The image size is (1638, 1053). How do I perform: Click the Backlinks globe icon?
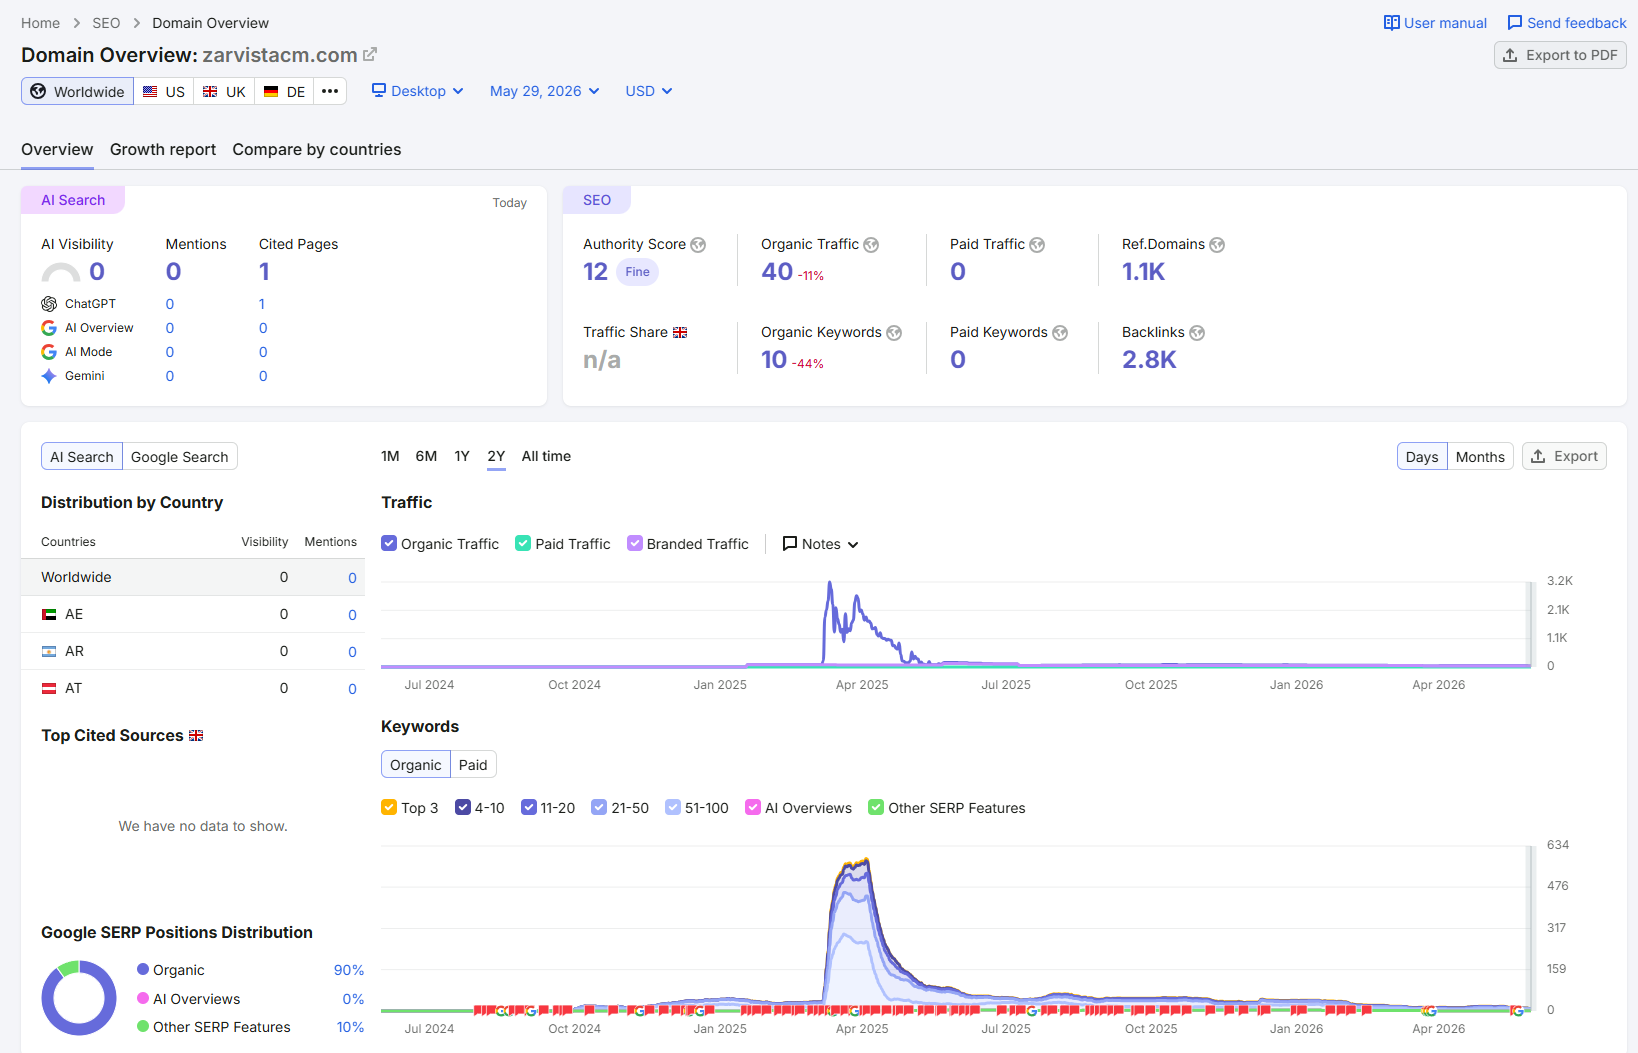pyautogui.click(x=1197, y=333)
